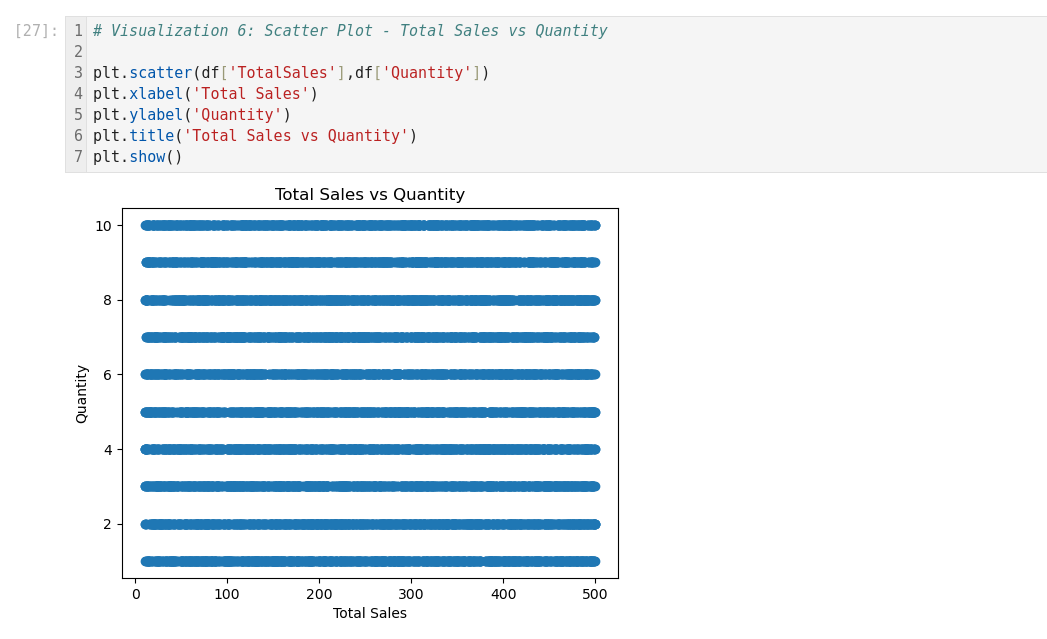Click the 'Quantity' string in plt.ylabel line
Image resolution: width=1047 pixels, height=639 pixels.
click(236, 115)
